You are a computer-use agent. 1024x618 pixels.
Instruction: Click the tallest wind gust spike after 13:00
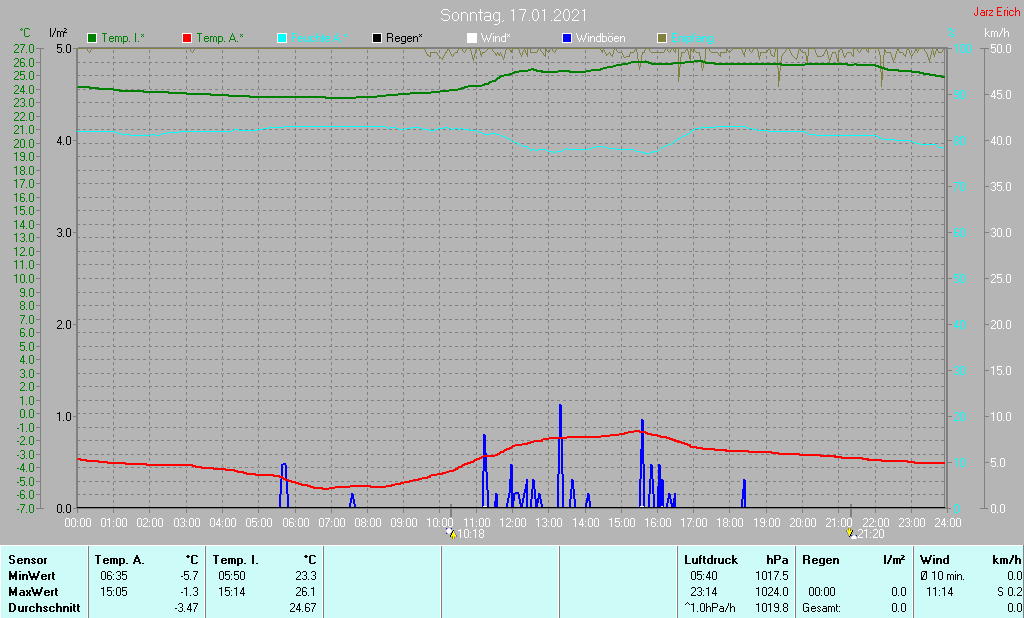pyautogui.click(x=560, y=455)
